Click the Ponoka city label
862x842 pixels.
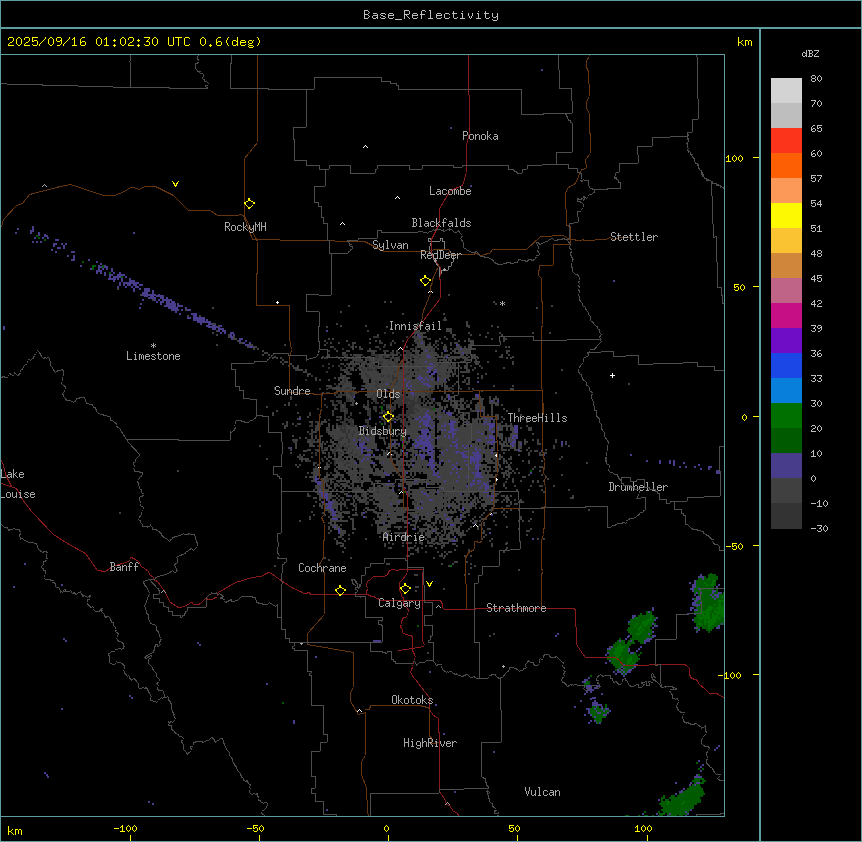click(480, 136)
